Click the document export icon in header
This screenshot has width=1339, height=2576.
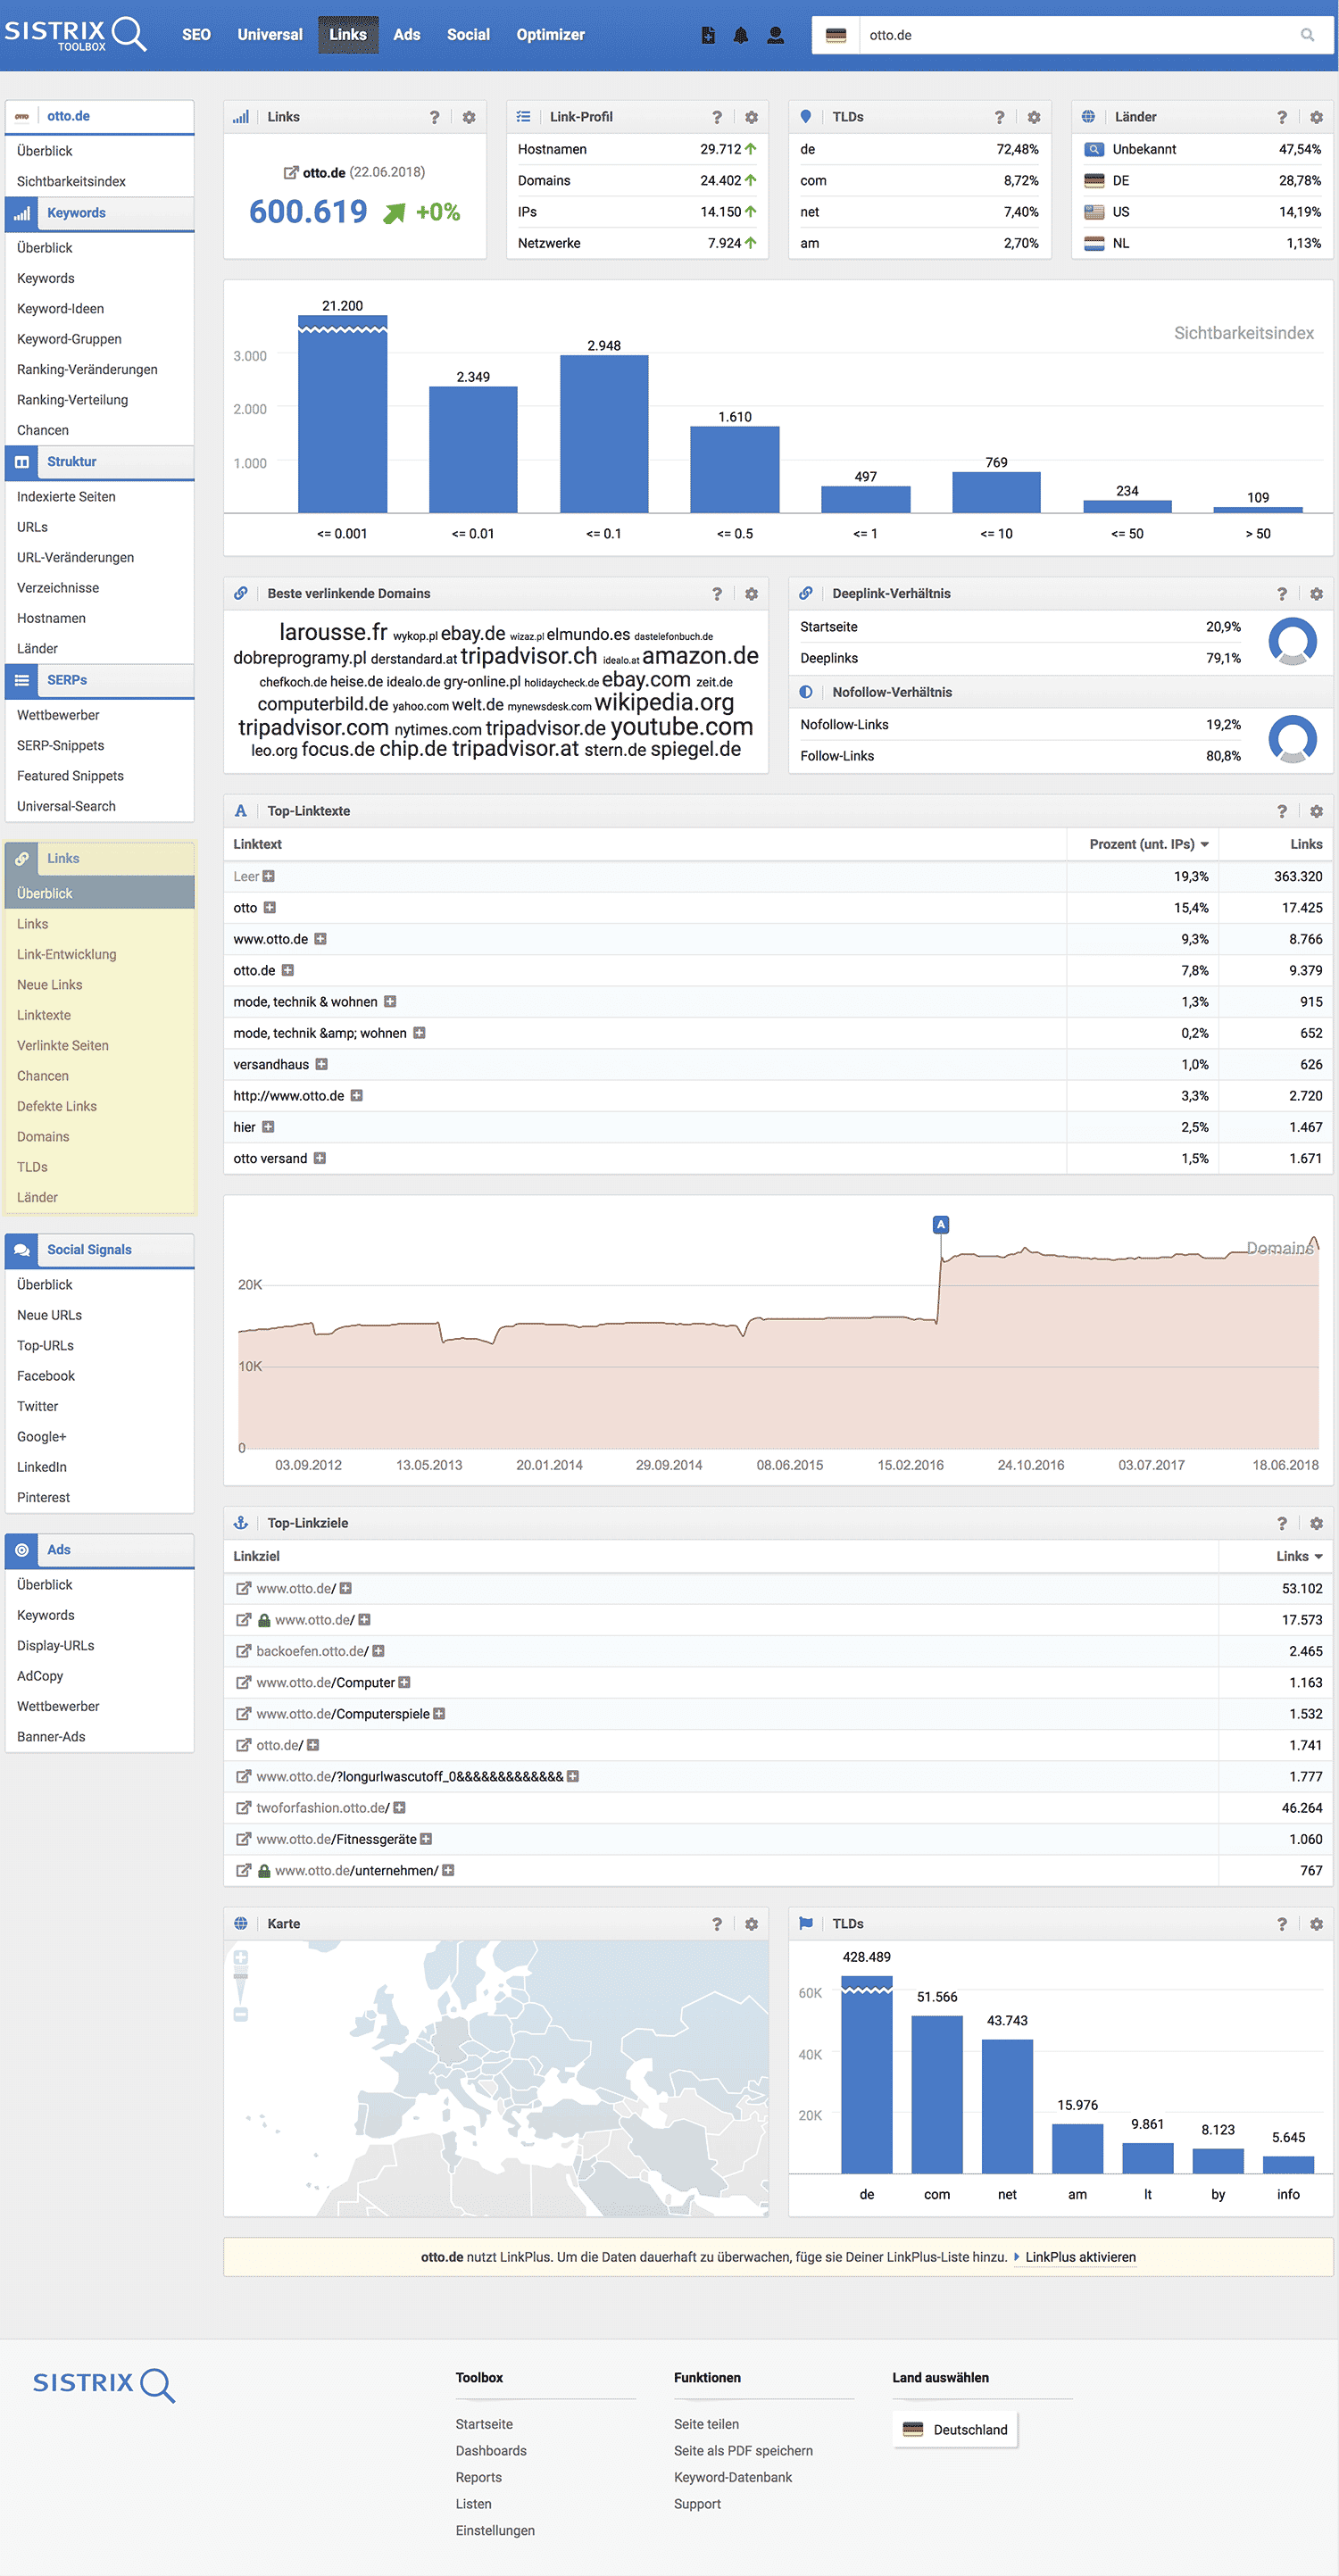(708, 35)
